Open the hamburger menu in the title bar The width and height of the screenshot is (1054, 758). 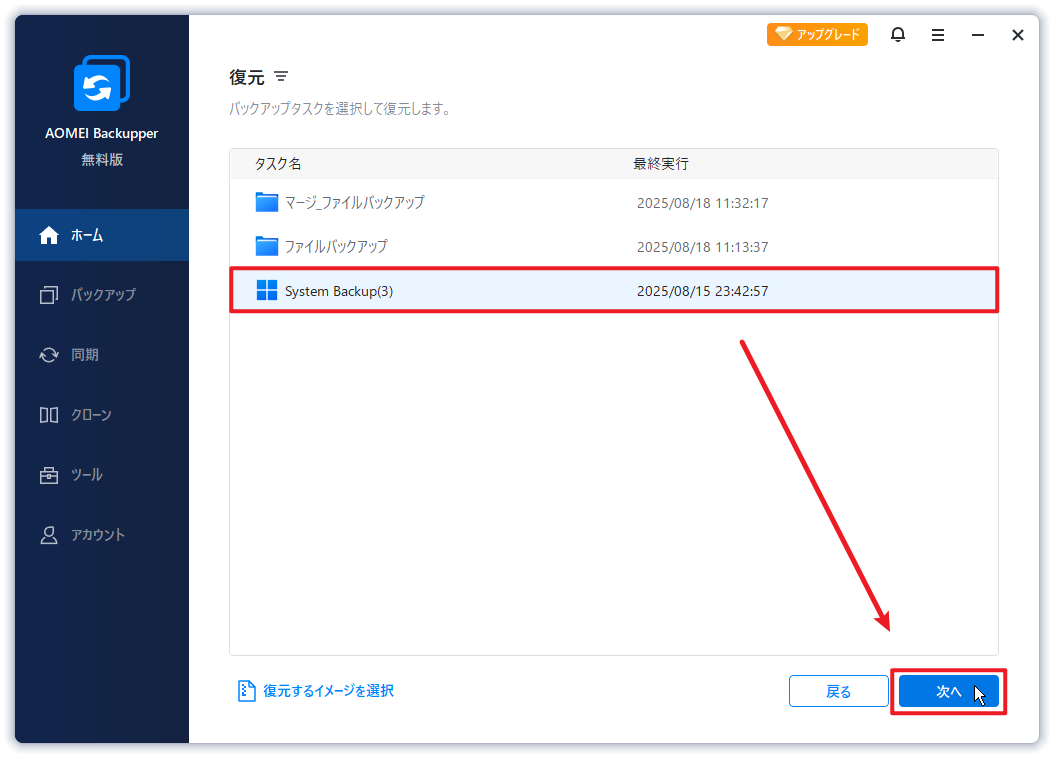938,35
